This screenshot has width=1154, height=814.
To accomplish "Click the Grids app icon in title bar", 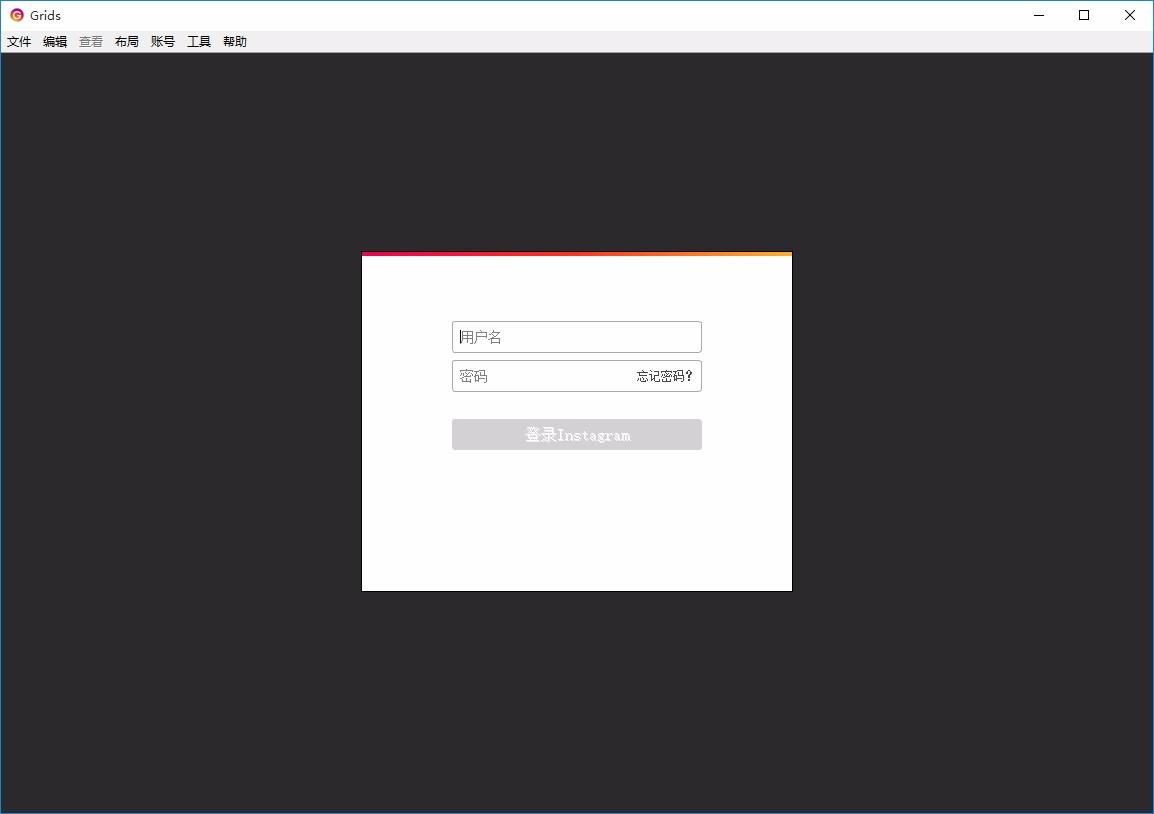I will (x=16, y=15).
